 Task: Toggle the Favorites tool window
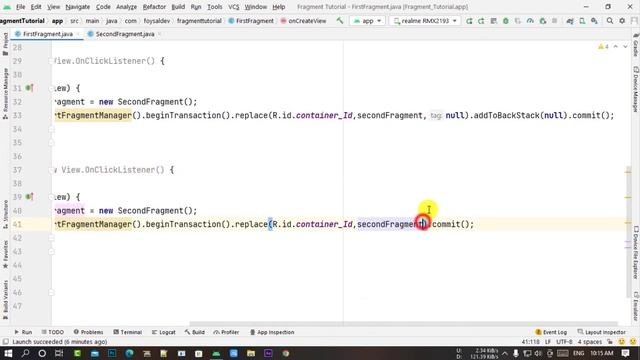pos(5,254)
